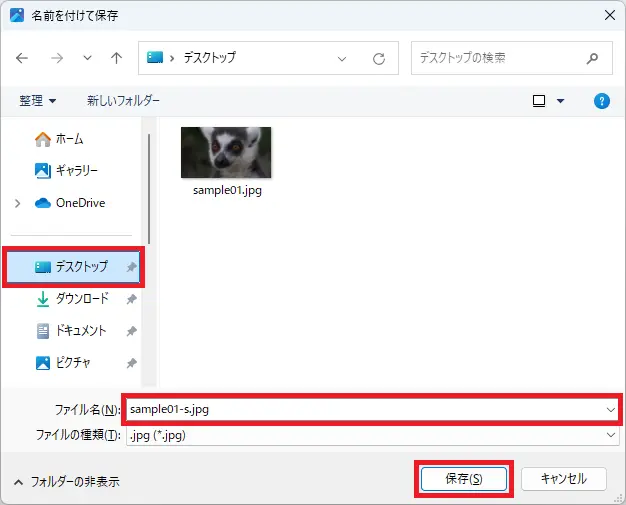Click the search magnifier icon
The image size is (626, 505).
pos(593,58)
